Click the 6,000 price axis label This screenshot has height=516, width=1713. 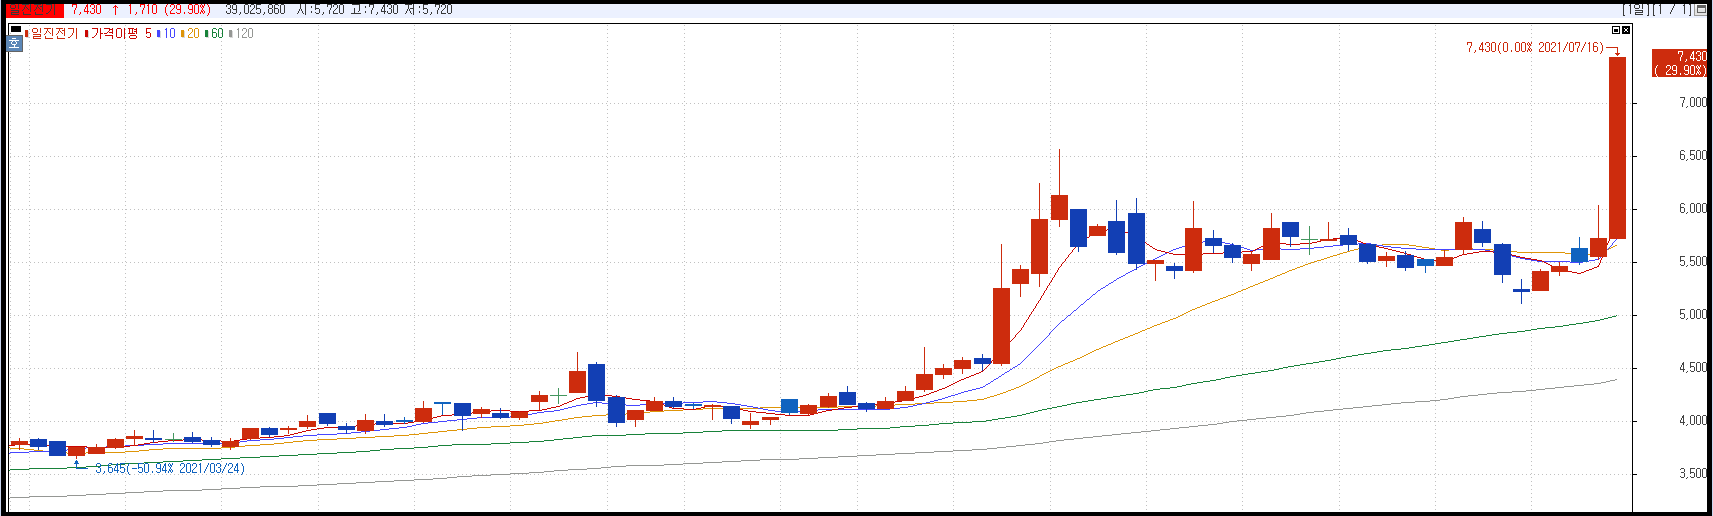1693,209
